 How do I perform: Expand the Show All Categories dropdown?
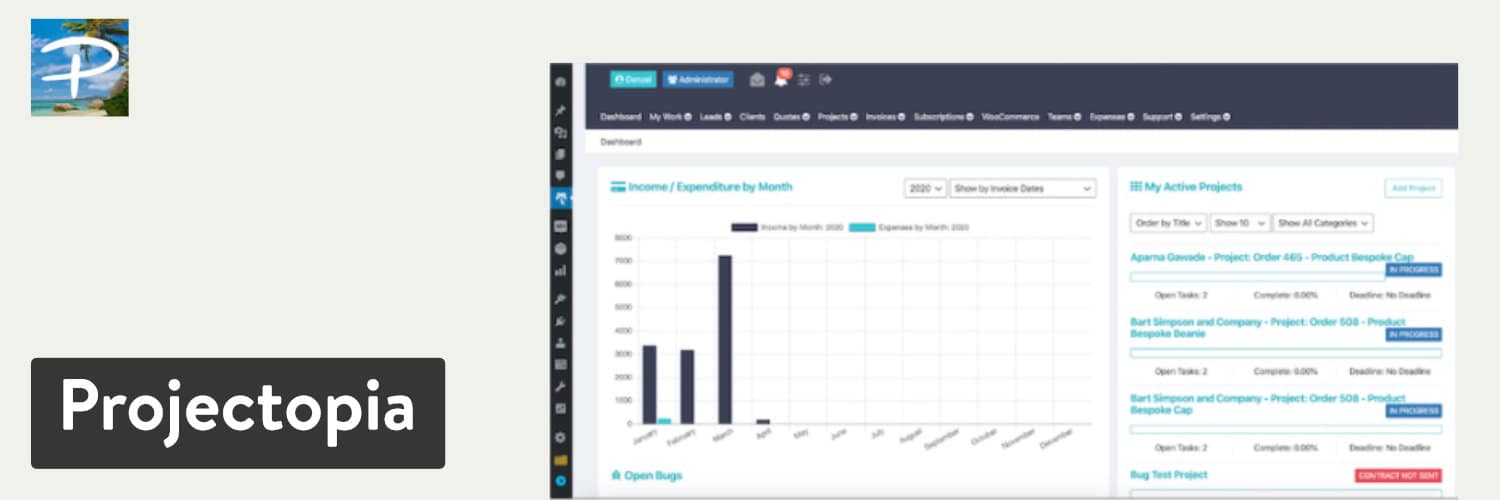[x=1322, y=223]
